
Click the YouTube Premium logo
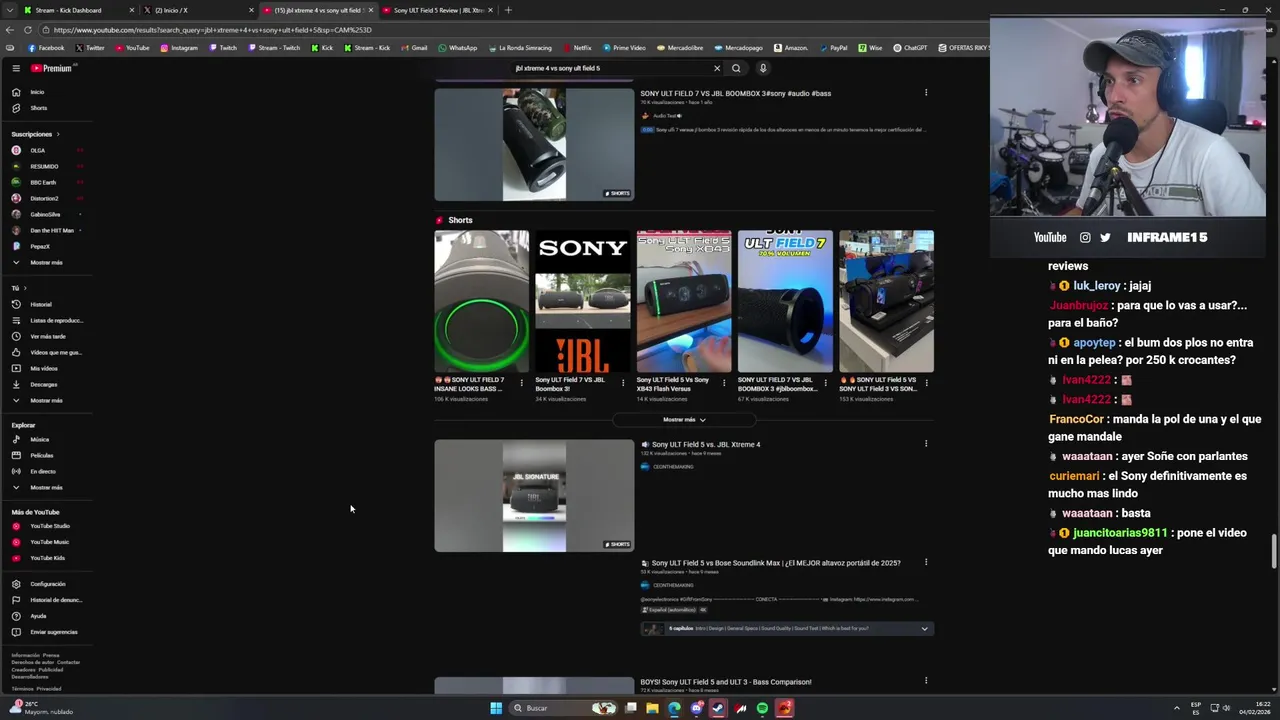click(53, 68)
